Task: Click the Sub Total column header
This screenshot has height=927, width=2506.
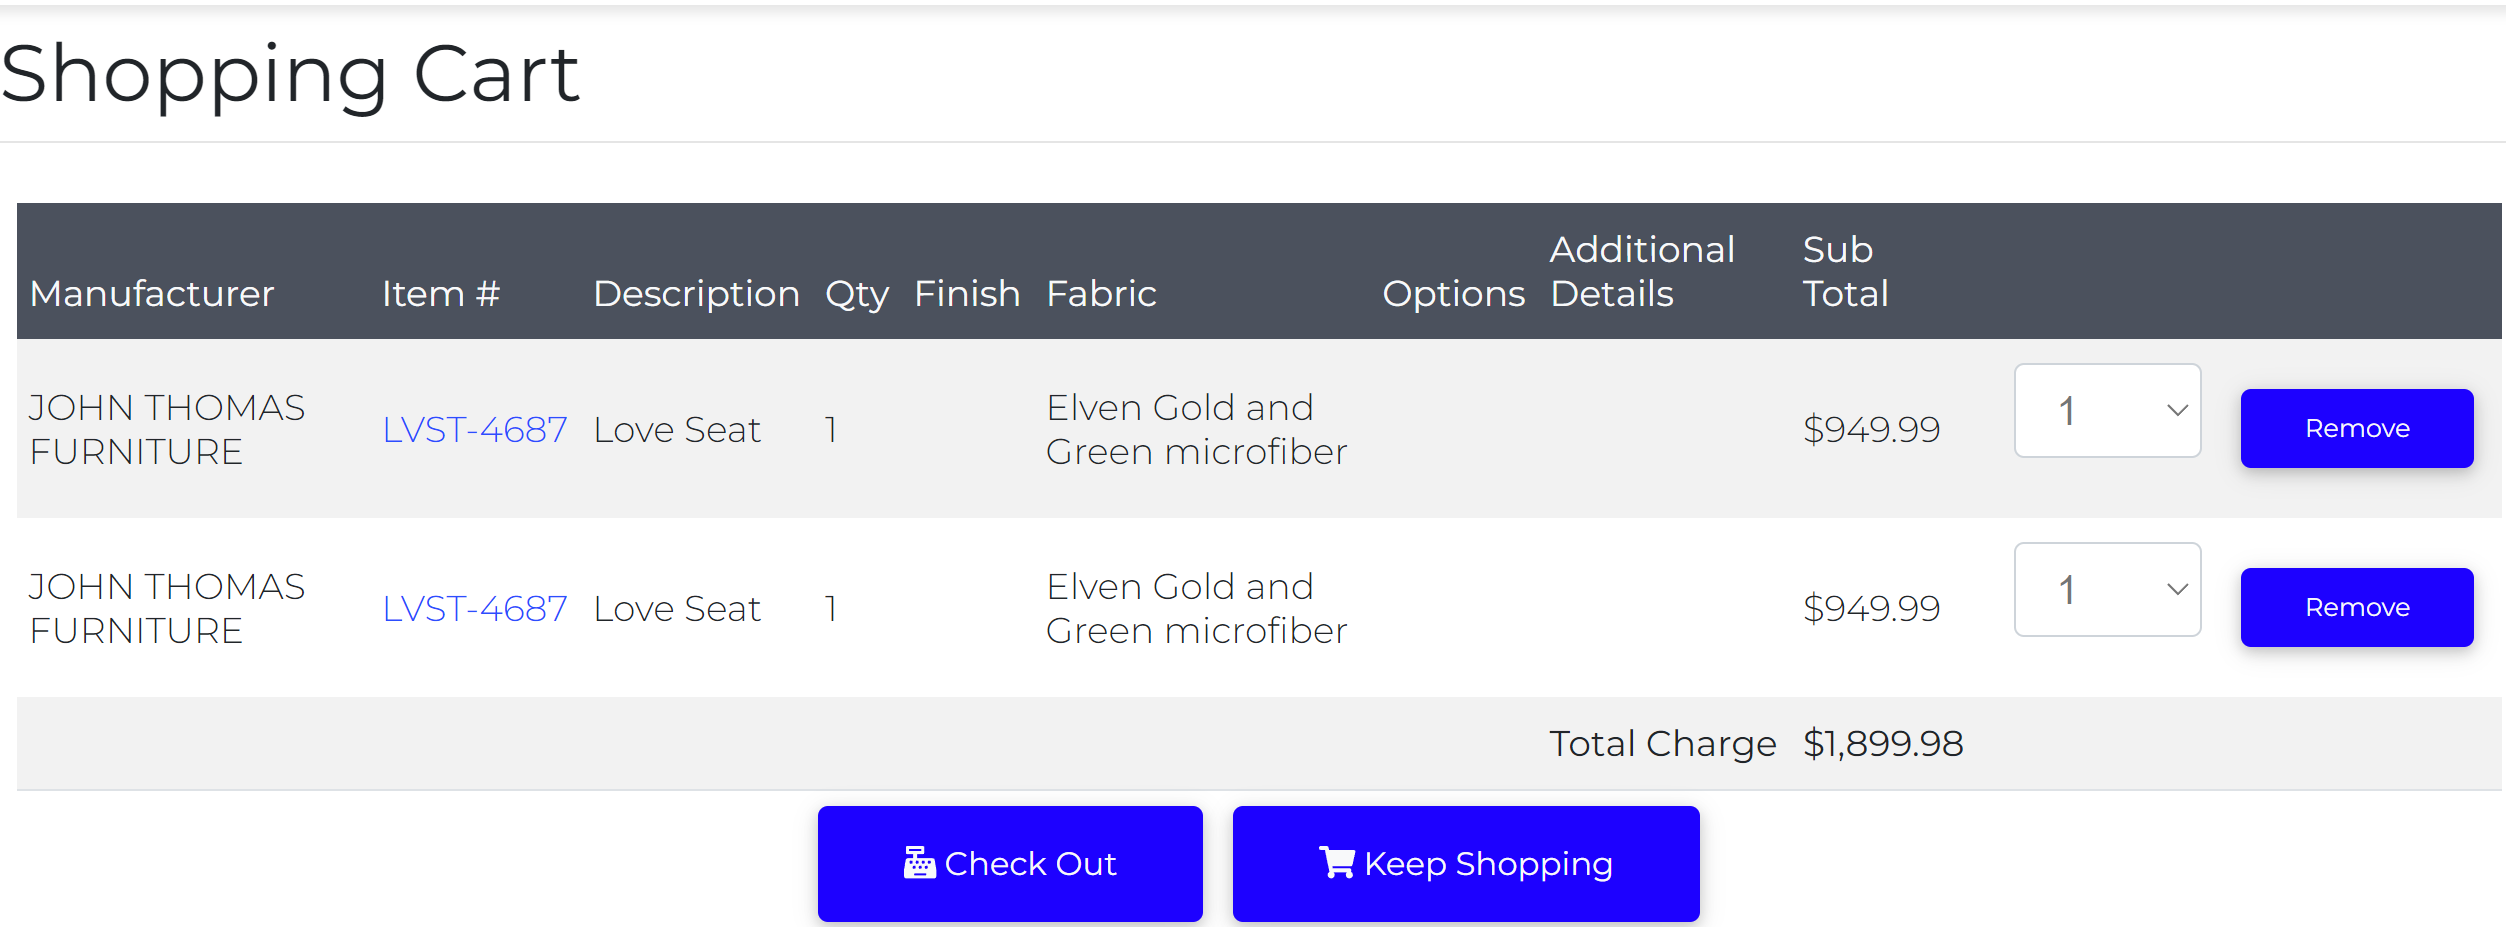Action: (1845, 272)
